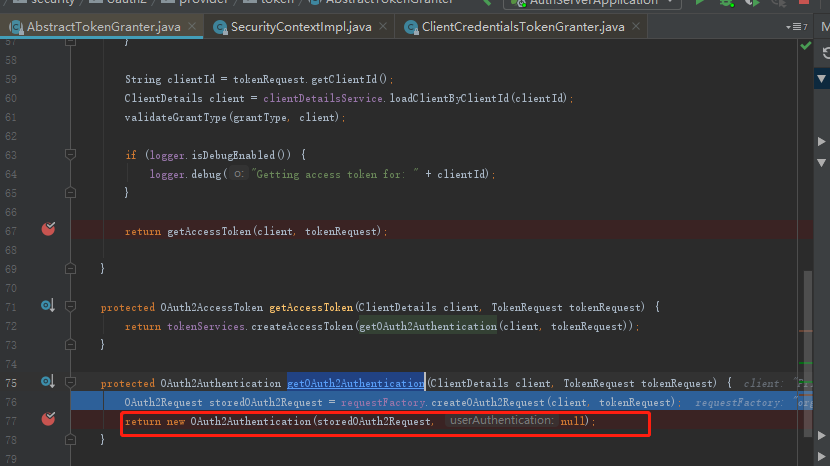Click 'requestFactory' field on line 76
This screenshot has width=830, height=466.
point(383,402)
